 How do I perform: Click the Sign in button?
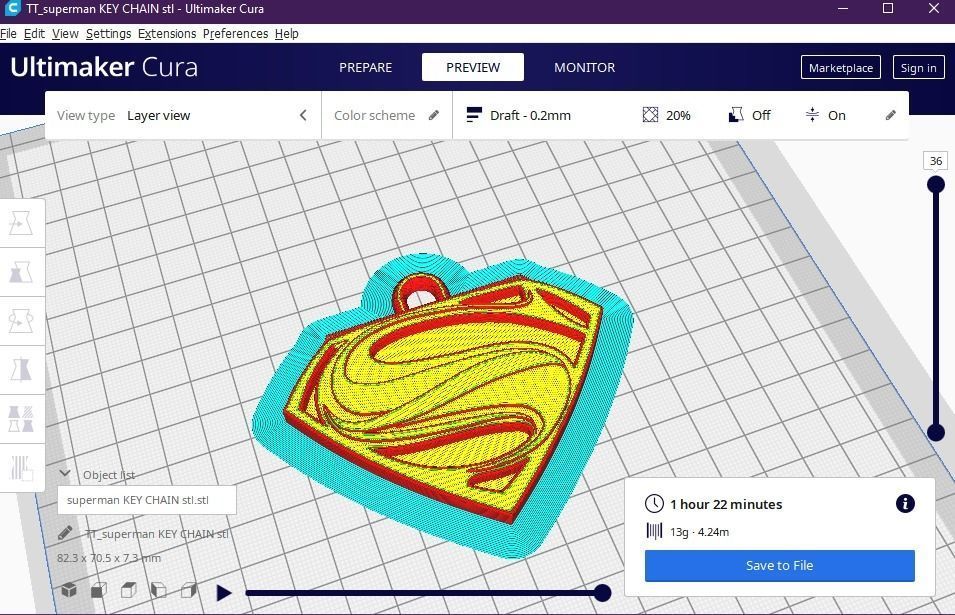[x=918, y=68]
